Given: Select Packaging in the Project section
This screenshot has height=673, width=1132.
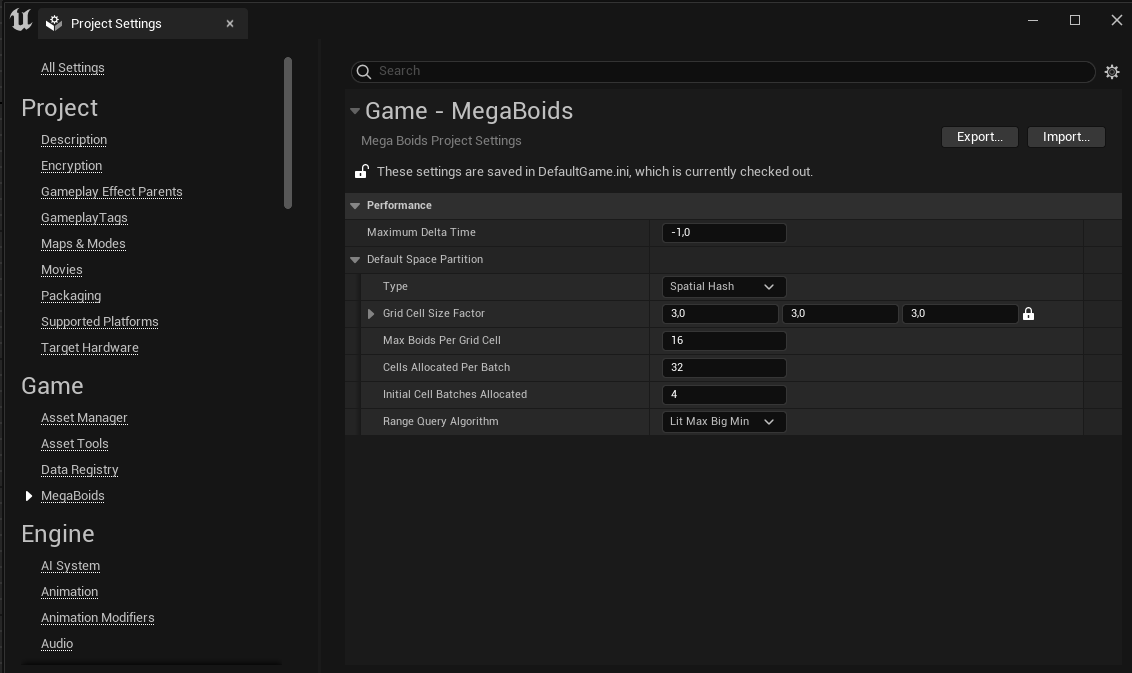Looking at the screenshot, I should [71, 295].
